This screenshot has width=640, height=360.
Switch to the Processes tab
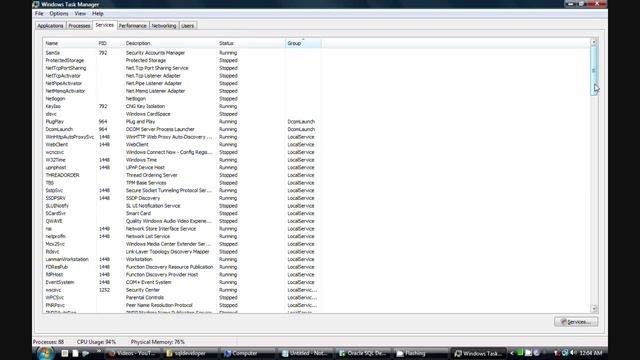[x=79, y=26]
